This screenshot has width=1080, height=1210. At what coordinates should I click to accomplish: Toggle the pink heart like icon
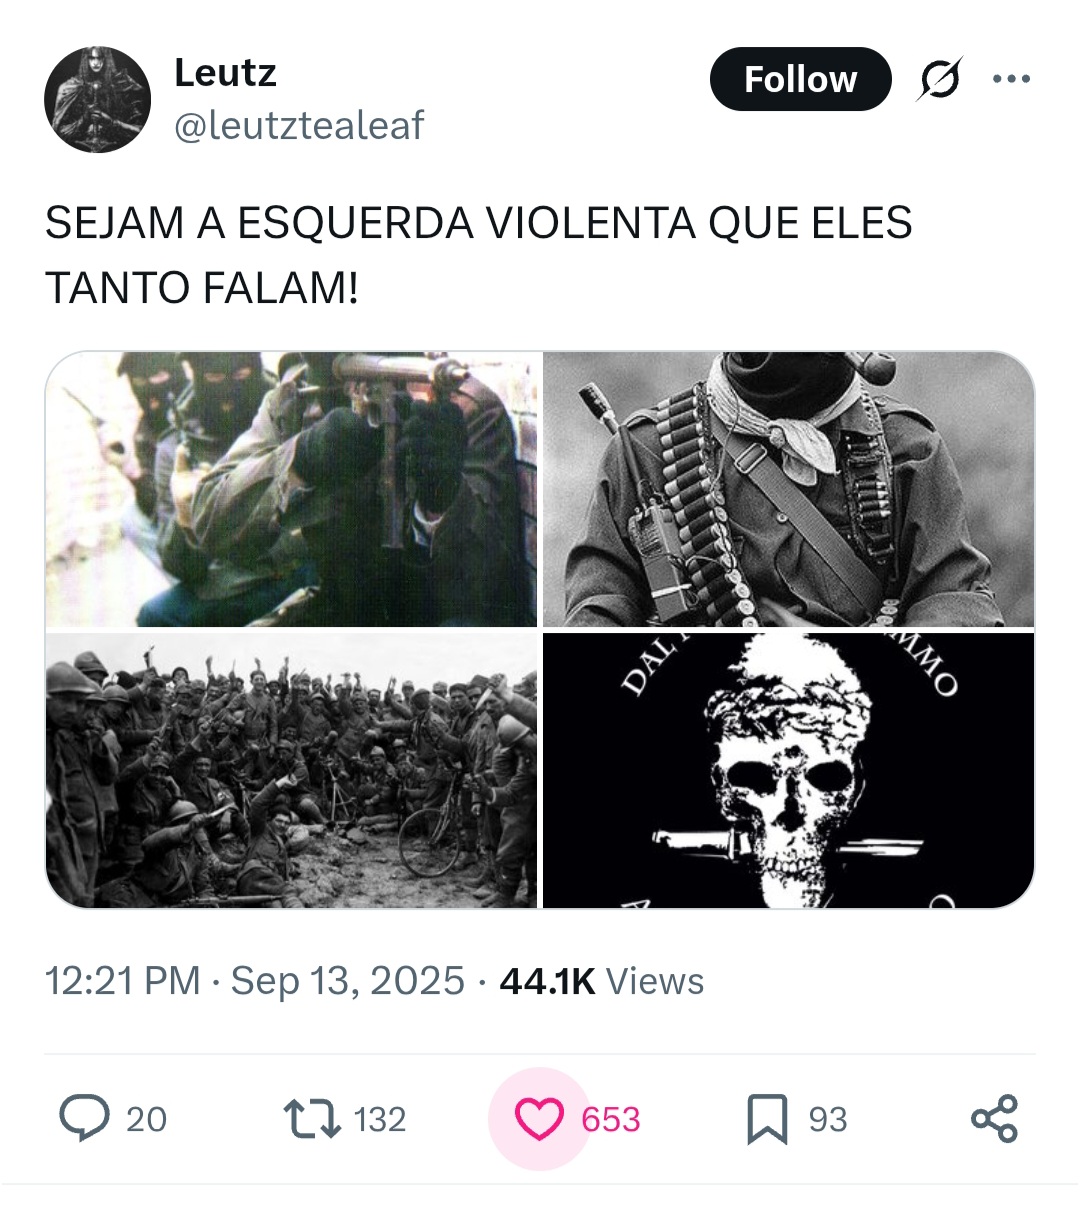[x=539, y=1119]
